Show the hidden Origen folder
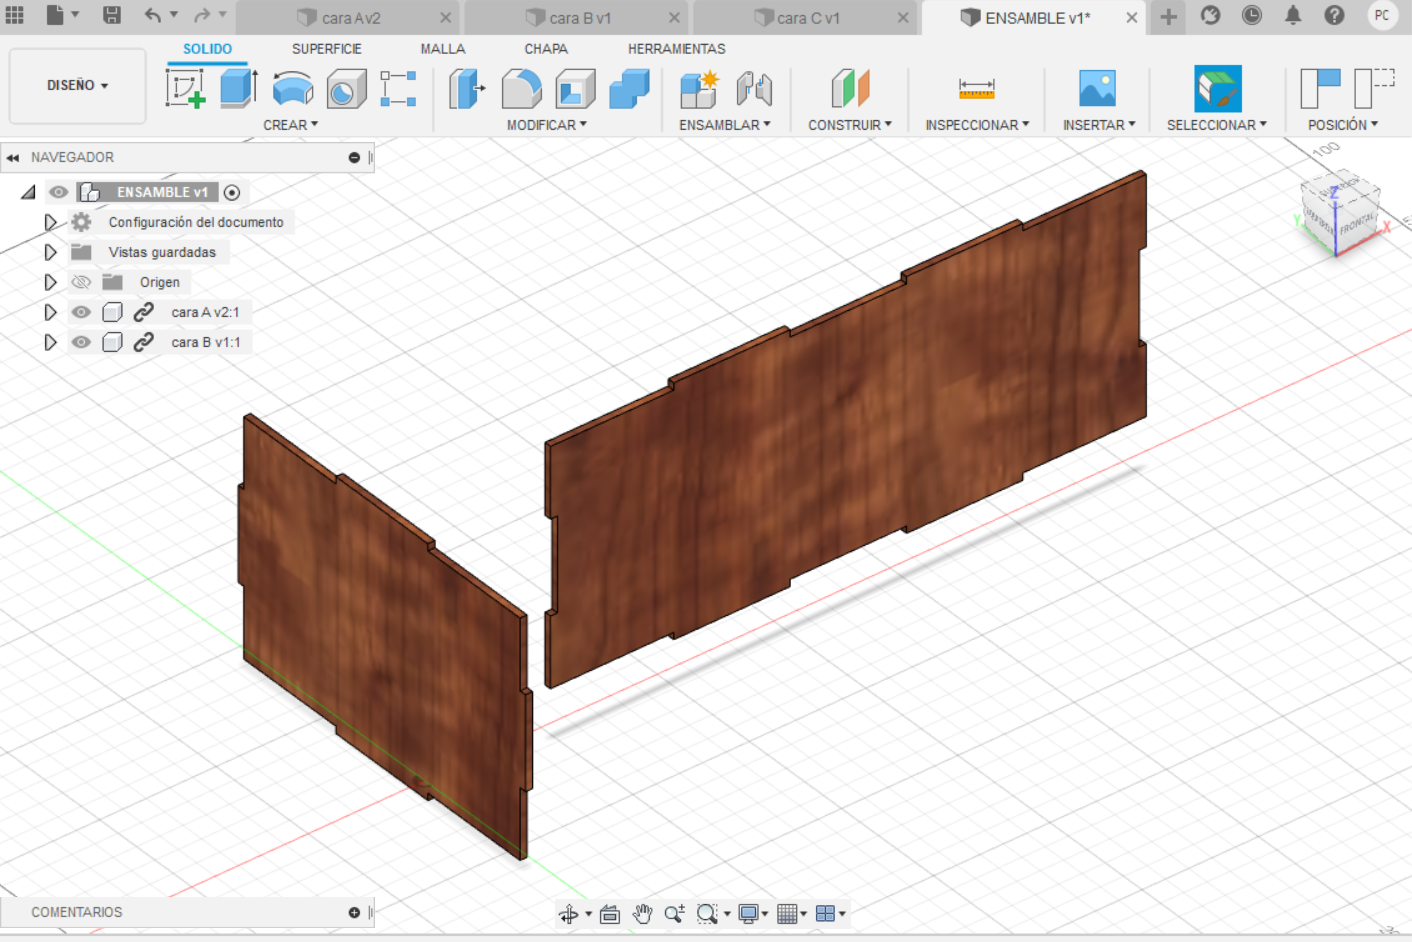 click(81, 282)
